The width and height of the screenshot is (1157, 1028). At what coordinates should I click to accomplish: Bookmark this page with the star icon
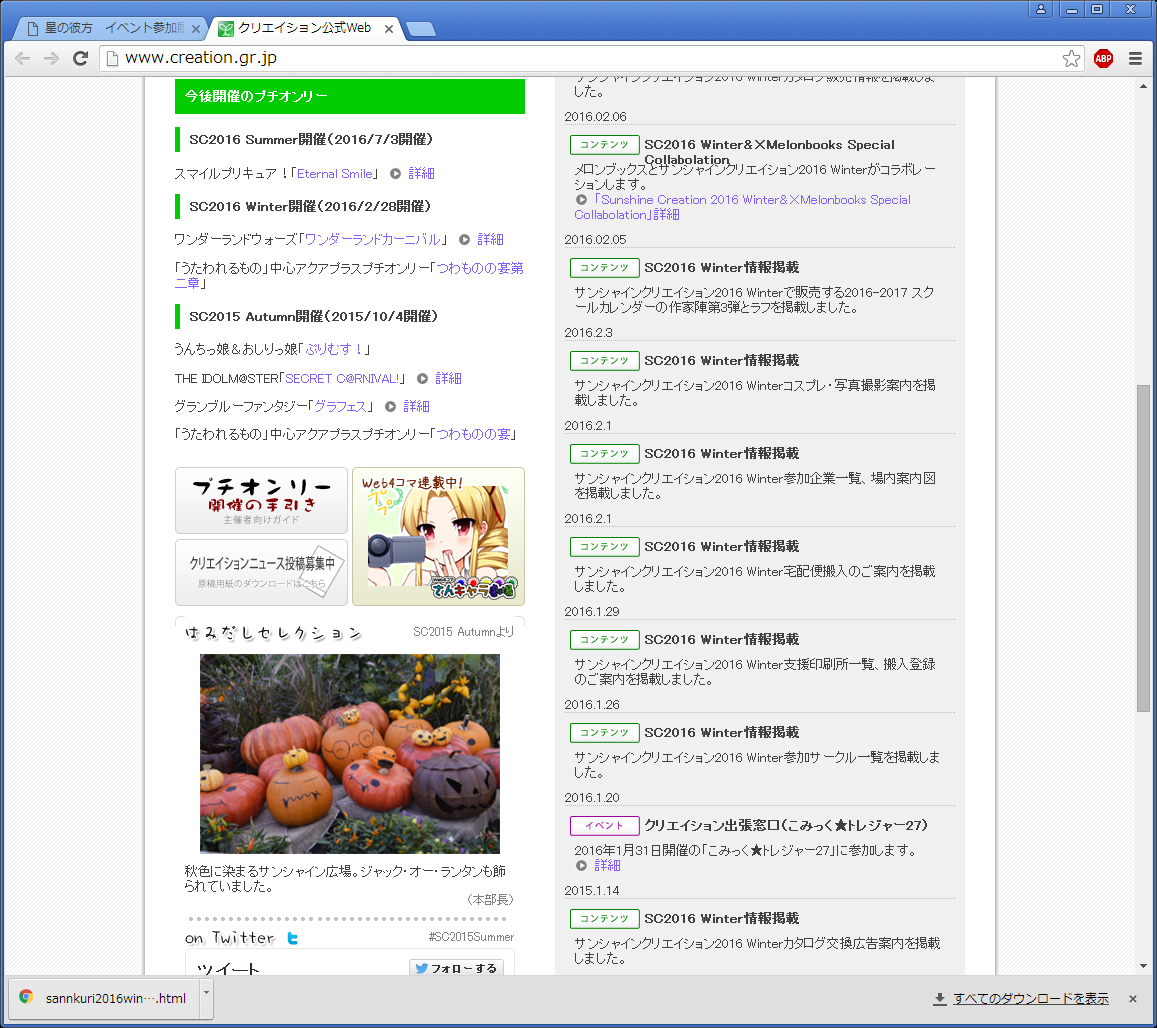click(1071, 58)
